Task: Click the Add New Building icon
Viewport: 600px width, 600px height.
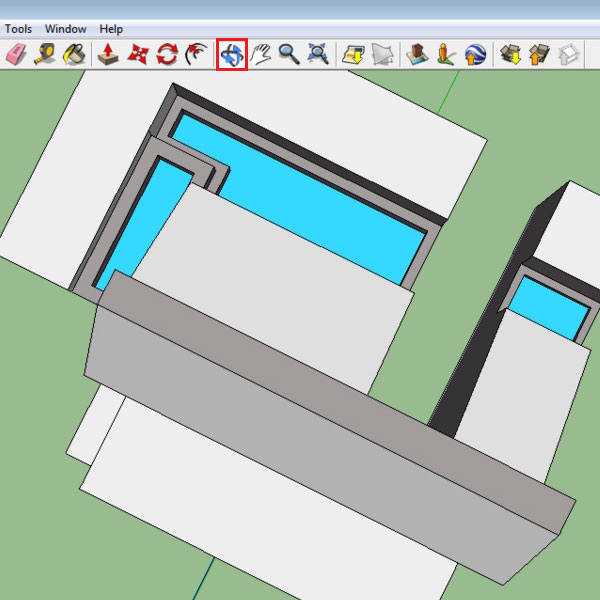Action: pos(417,54)
